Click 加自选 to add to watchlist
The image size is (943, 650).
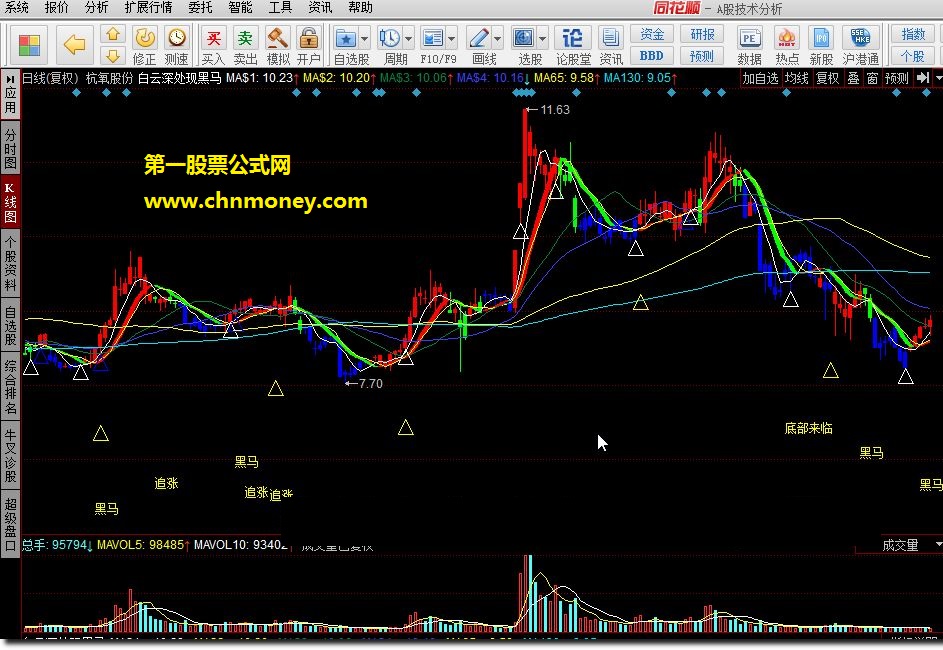tap(760, 78)
